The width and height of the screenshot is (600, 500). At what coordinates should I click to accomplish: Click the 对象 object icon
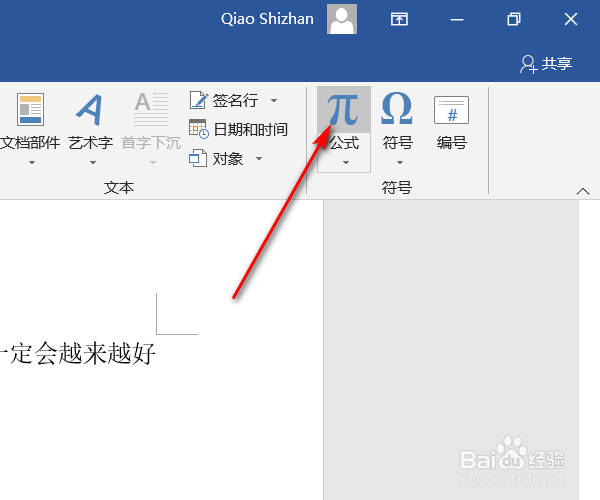coord(198,158)
